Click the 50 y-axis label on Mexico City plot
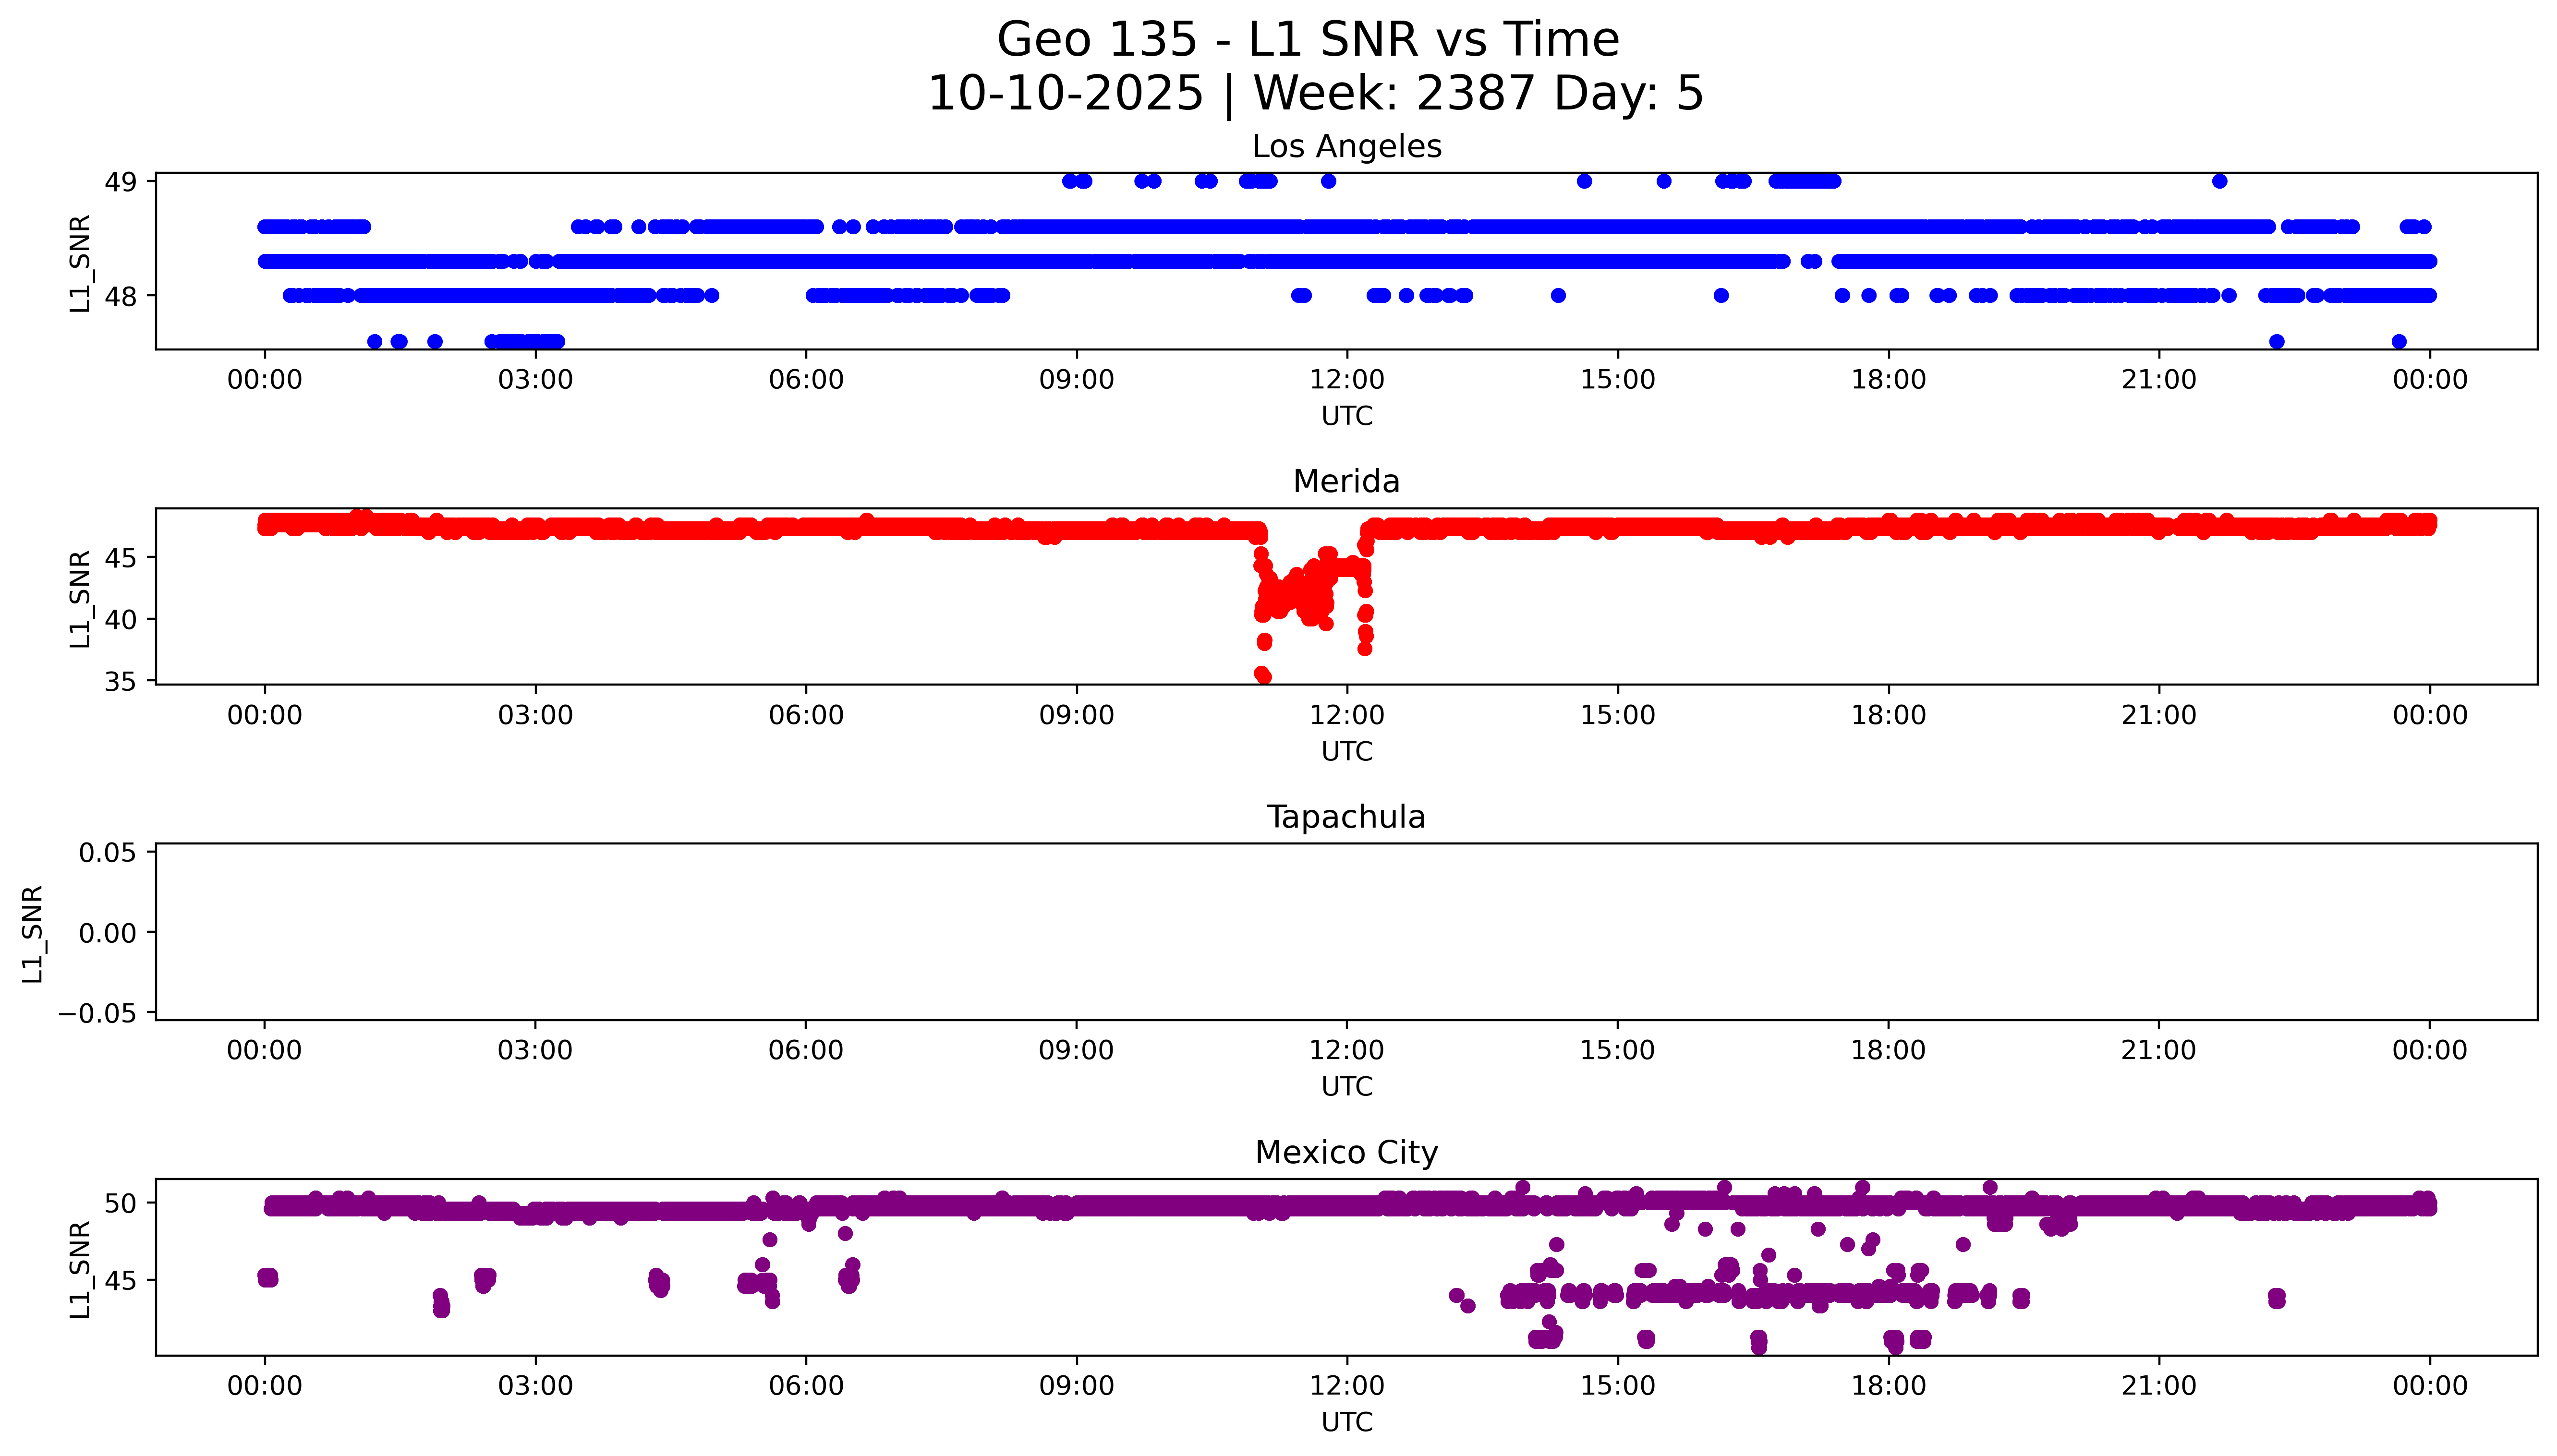 click(120, 1203)
